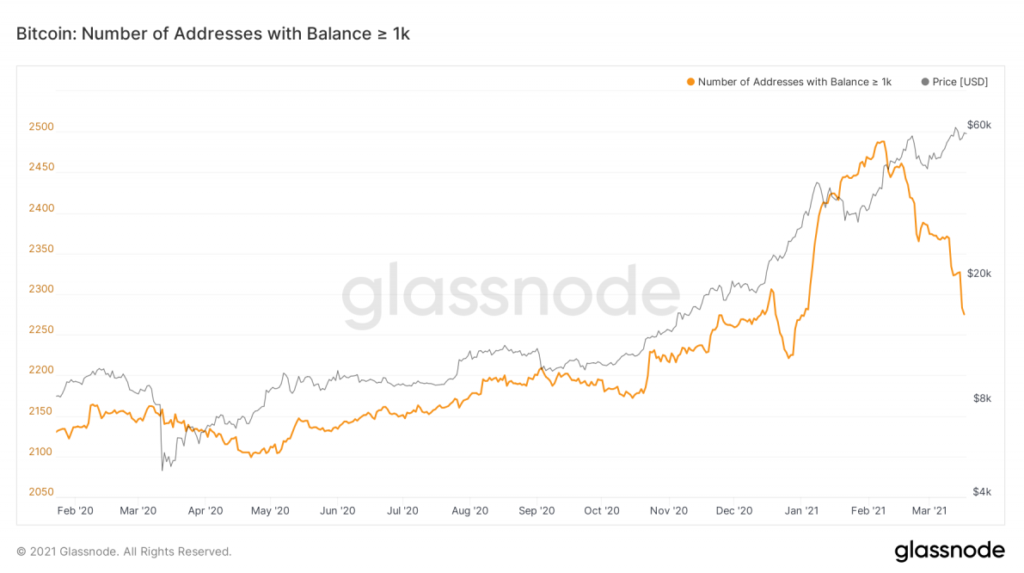Viewport: 1024px width, 573px height.
Task: Toggle the Price [USD] legend label
Action: [x=960, y=81]
